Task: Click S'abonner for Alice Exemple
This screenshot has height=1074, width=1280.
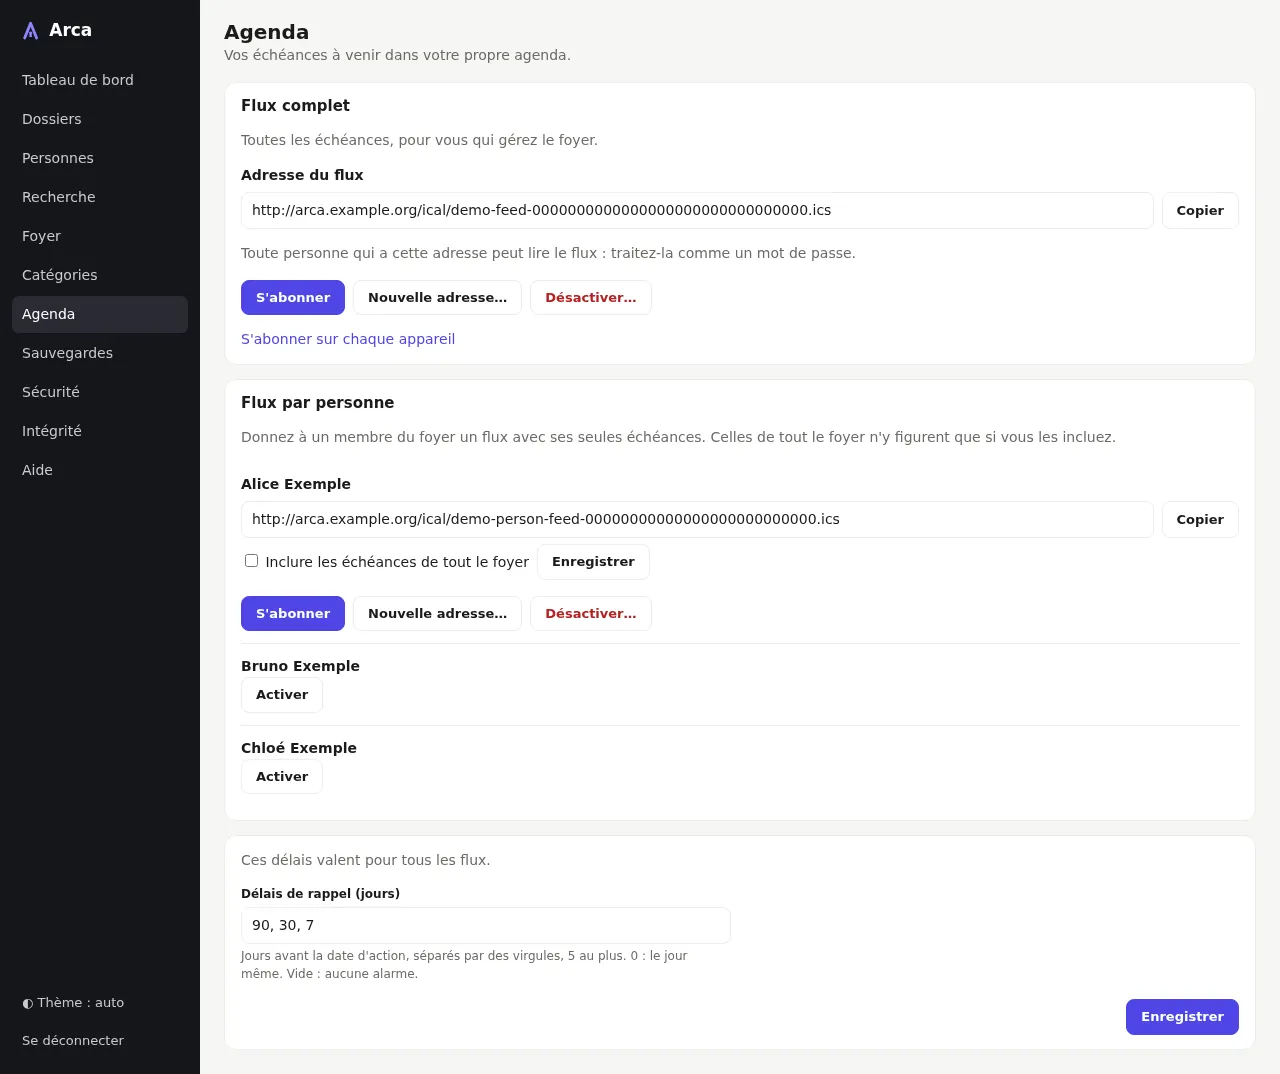Action: point(293,614)
